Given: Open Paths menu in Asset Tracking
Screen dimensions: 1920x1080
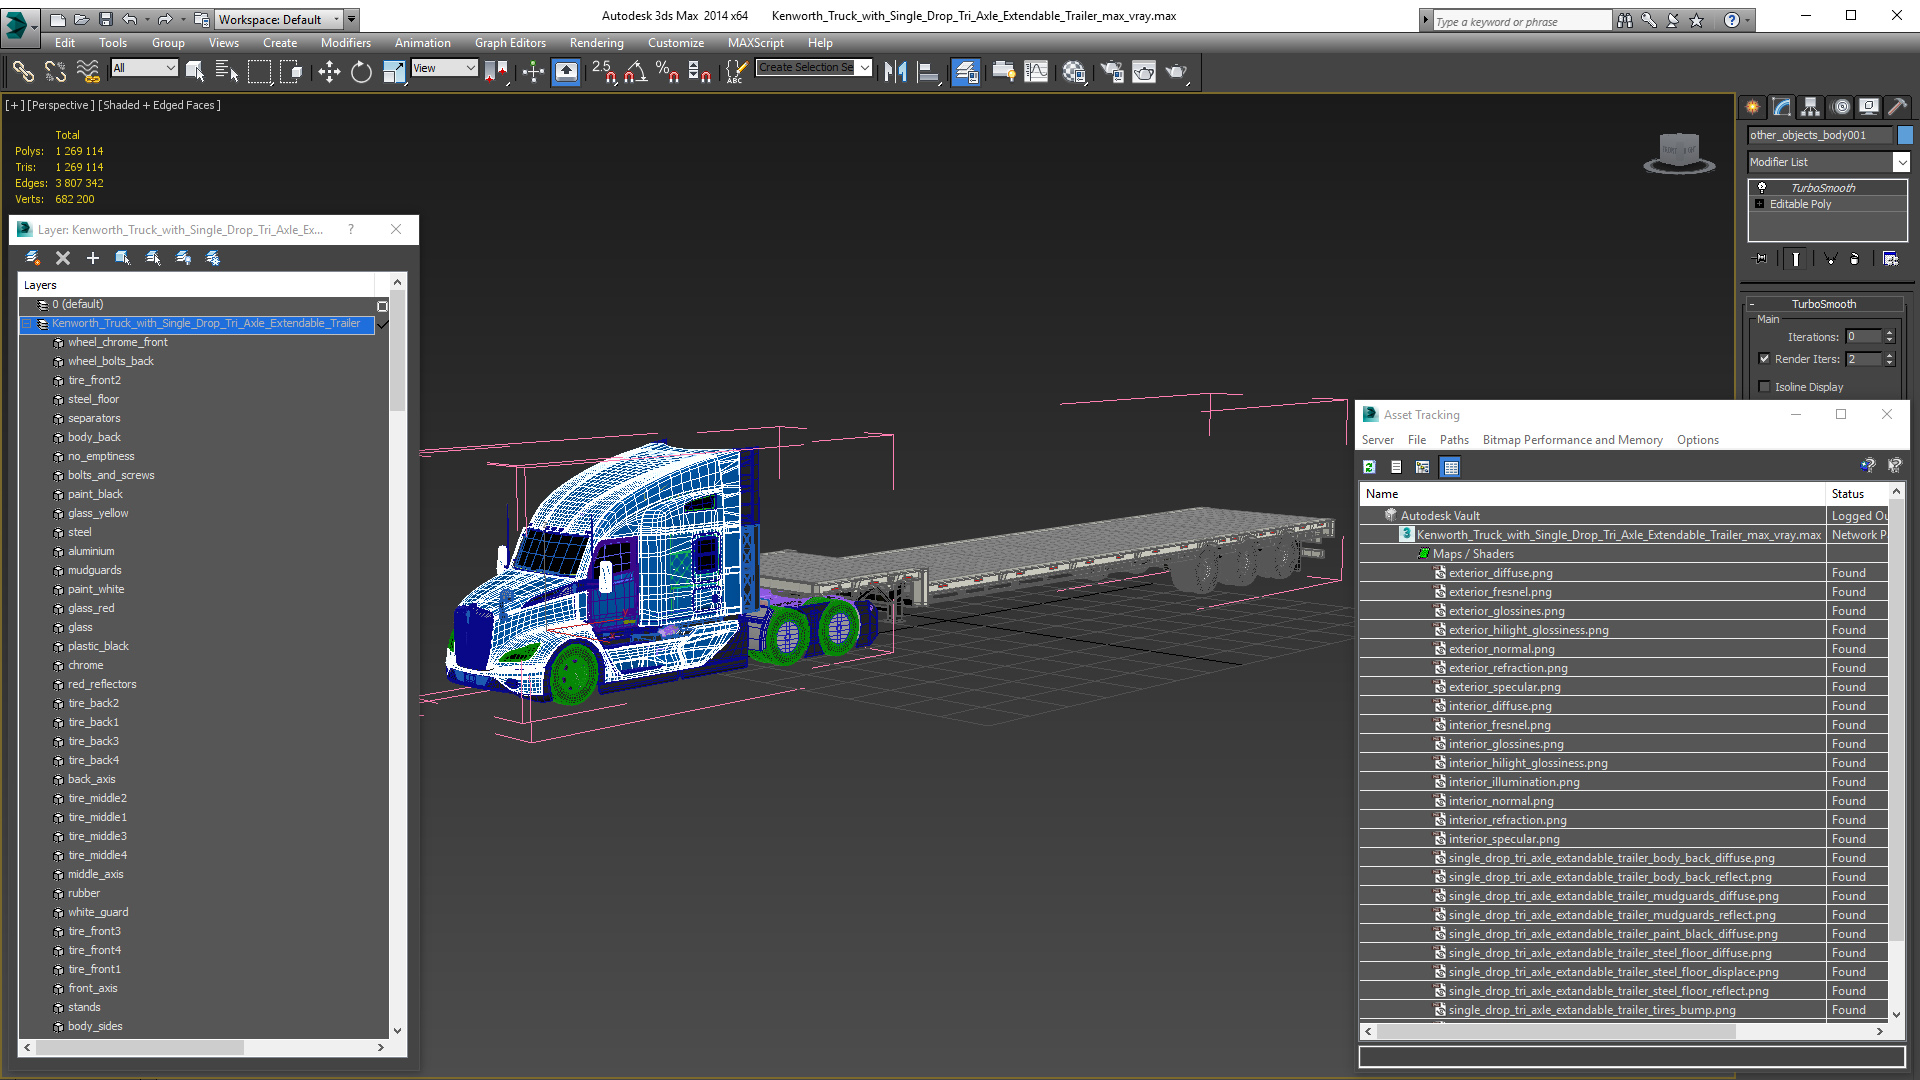Looking at the screenshot, I should 1454,440.
